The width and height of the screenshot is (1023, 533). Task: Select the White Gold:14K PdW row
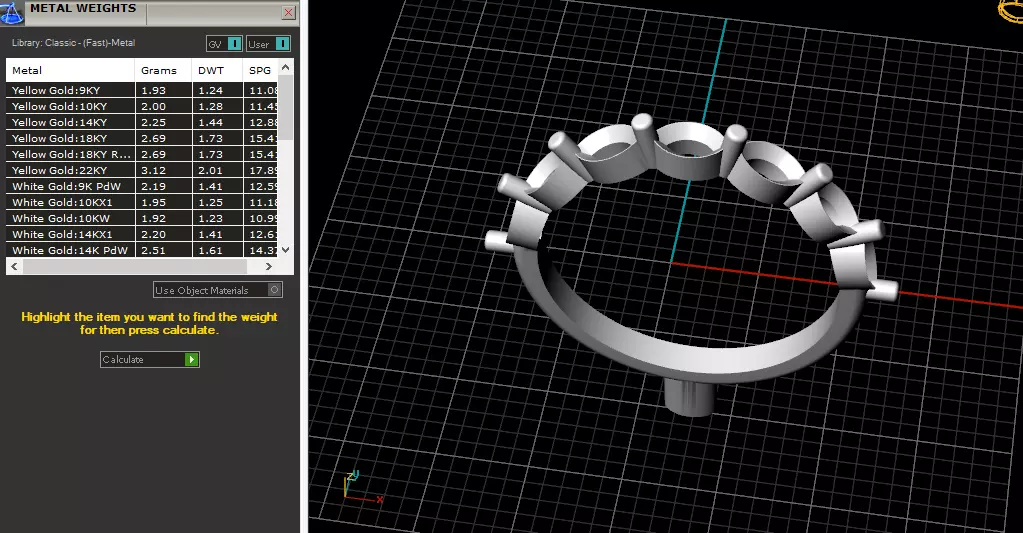(x=142, y=250)
